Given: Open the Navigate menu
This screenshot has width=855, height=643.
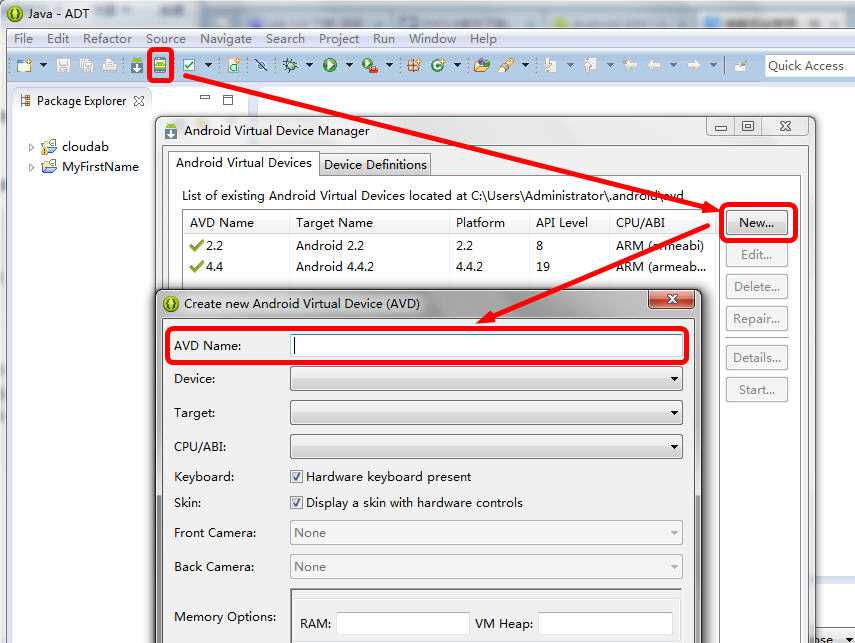Looking at the screenshot, I should (226, 39).
